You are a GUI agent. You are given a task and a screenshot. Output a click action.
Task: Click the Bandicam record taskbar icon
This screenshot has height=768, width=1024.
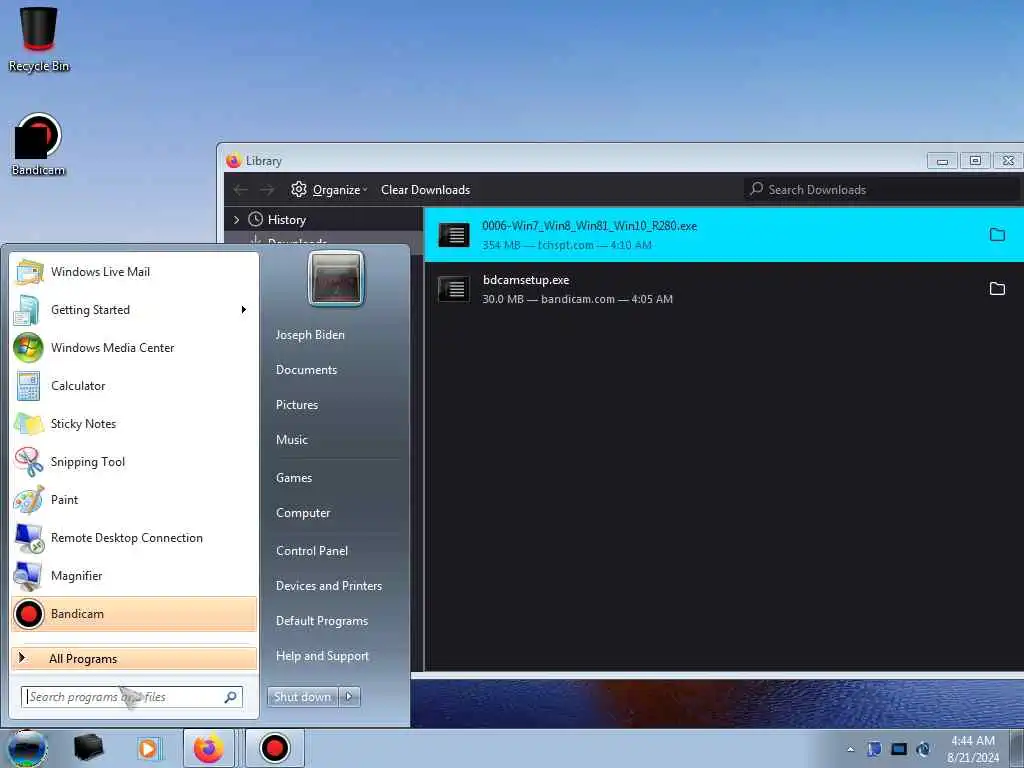(x=274, y=748)
